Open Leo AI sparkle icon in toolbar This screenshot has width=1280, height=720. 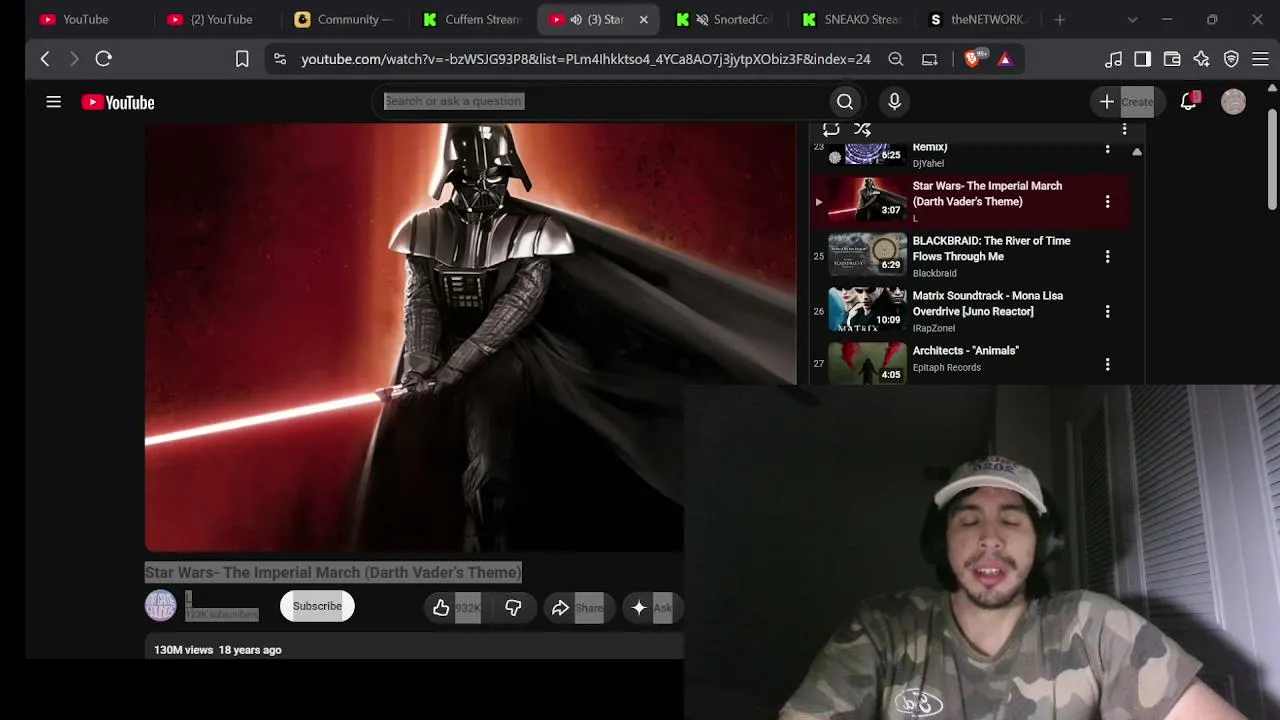coord(1202,59)
